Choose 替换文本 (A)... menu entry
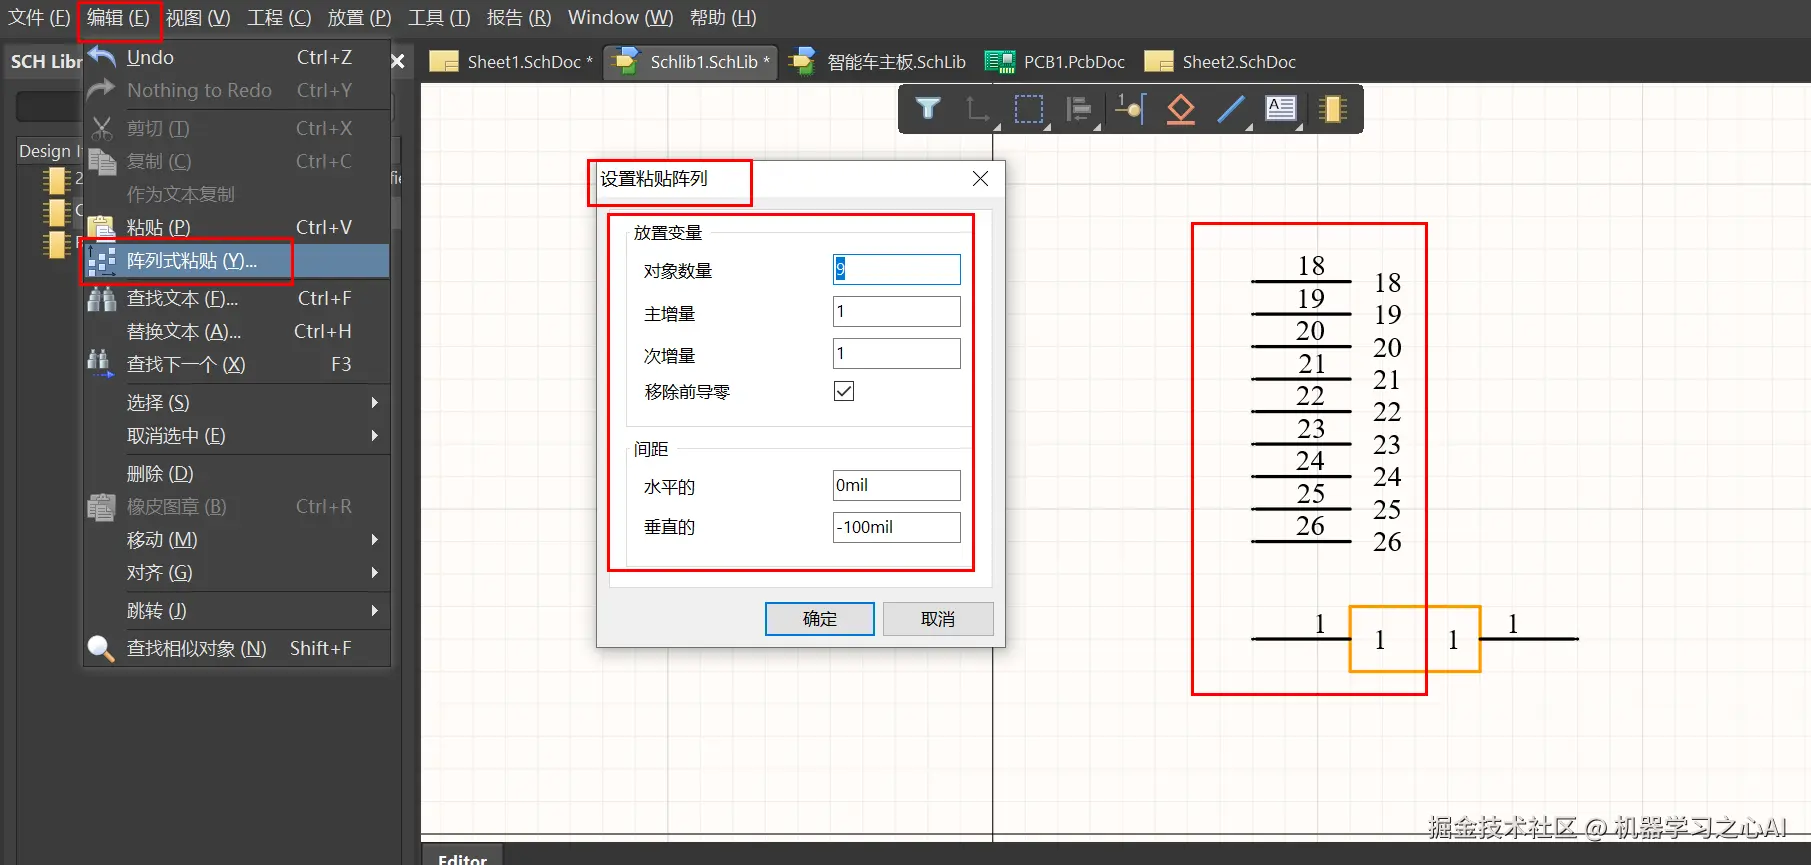The height and width of the screenshot is (865, 1811). click(237, 331)
